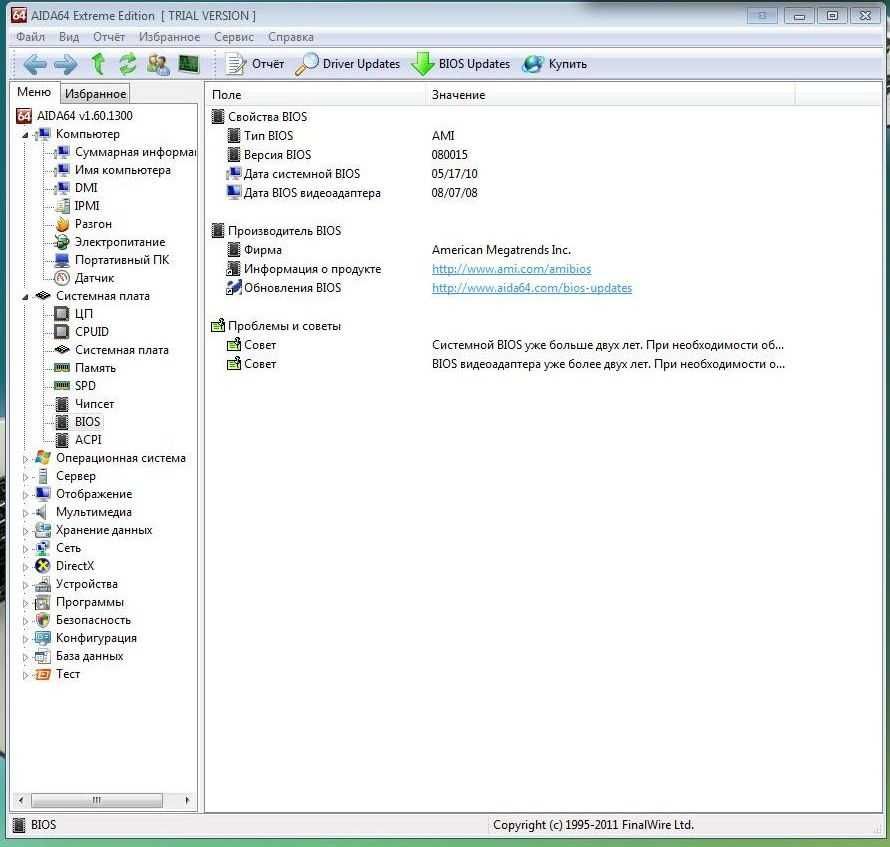This screenshot has height=847, width=890.
Task: Open the Файл menu
Action: pos(31,37)
